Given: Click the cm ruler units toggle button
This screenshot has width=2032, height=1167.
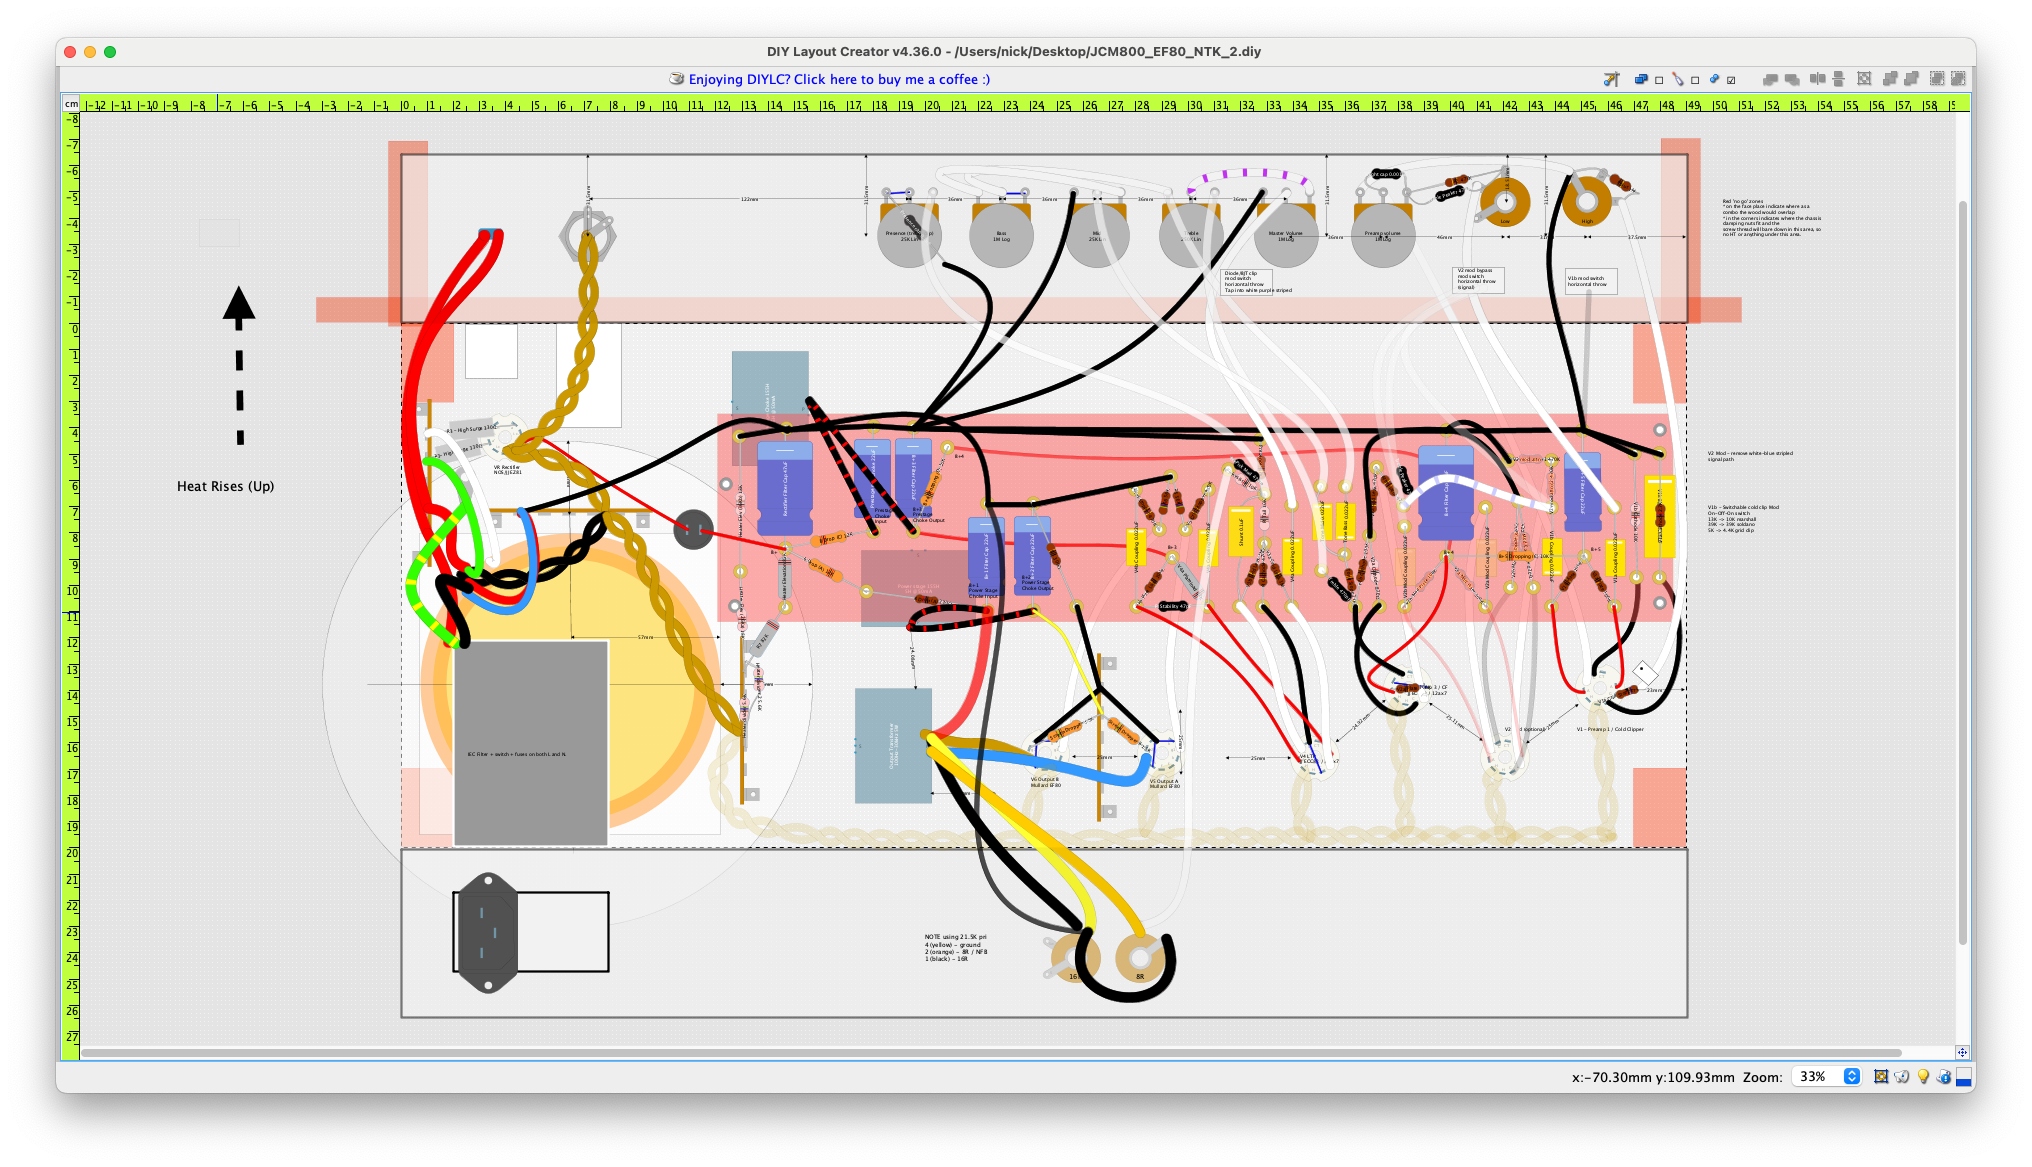Looking at the screenshot, I should (x=71, y=104).
